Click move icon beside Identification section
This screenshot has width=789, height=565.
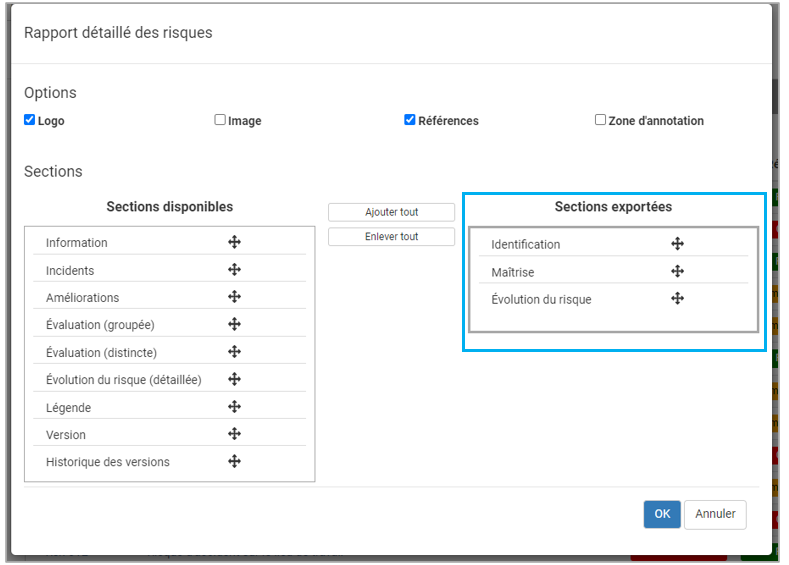point(677,244)
